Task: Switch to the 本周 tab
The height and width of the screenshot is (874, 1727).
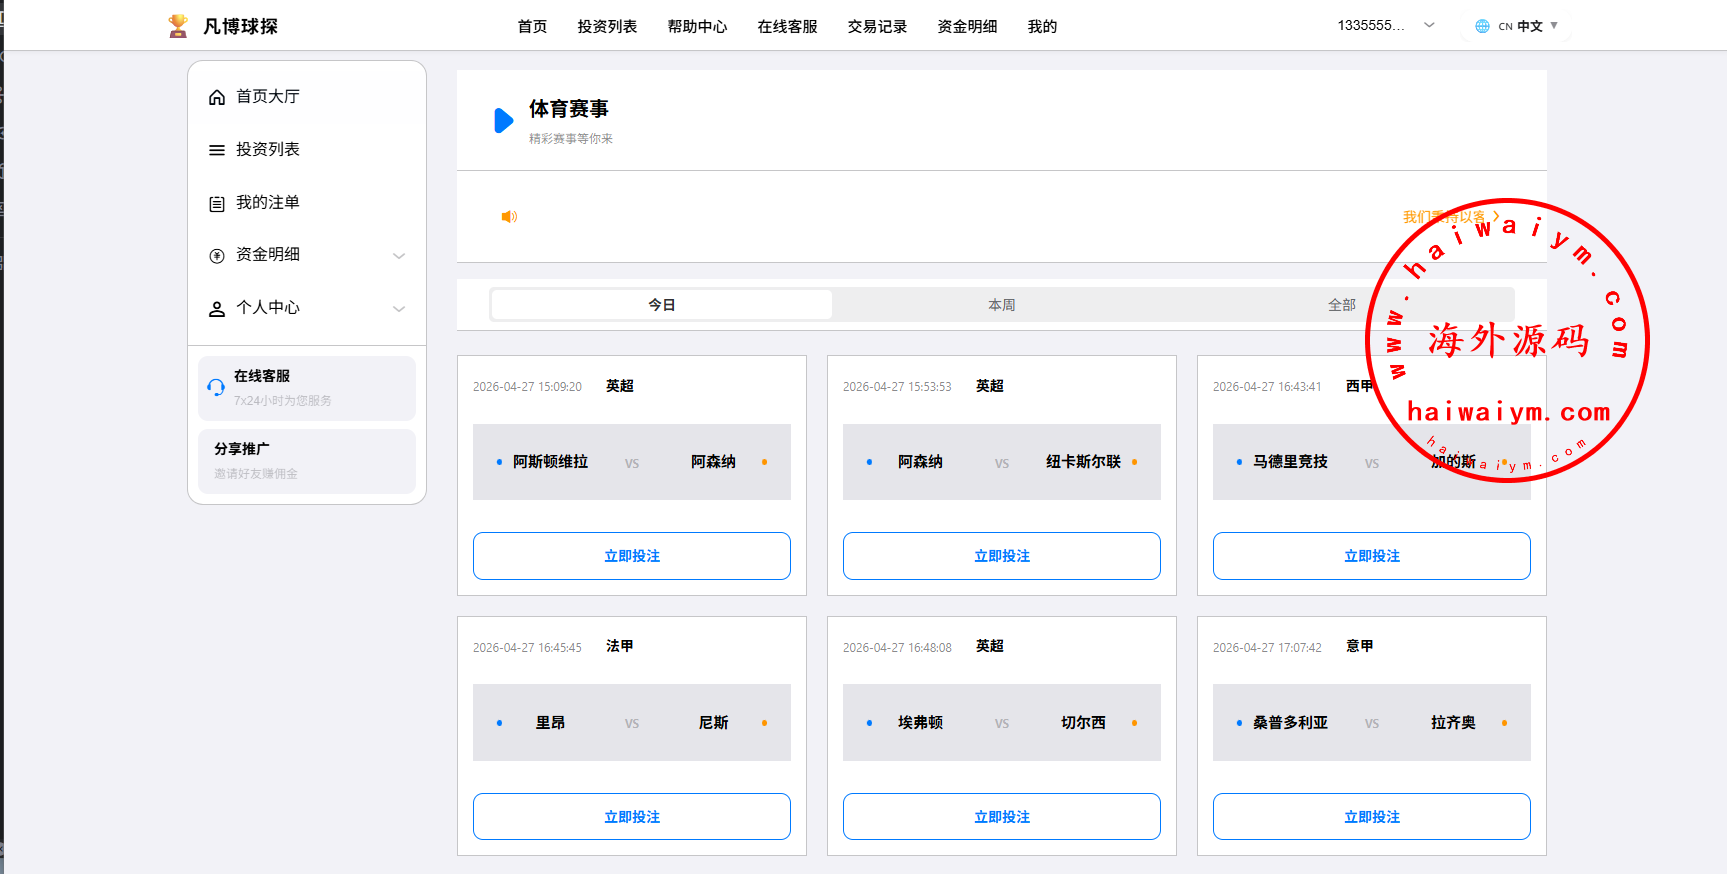Action: [x=1001, y=305]
